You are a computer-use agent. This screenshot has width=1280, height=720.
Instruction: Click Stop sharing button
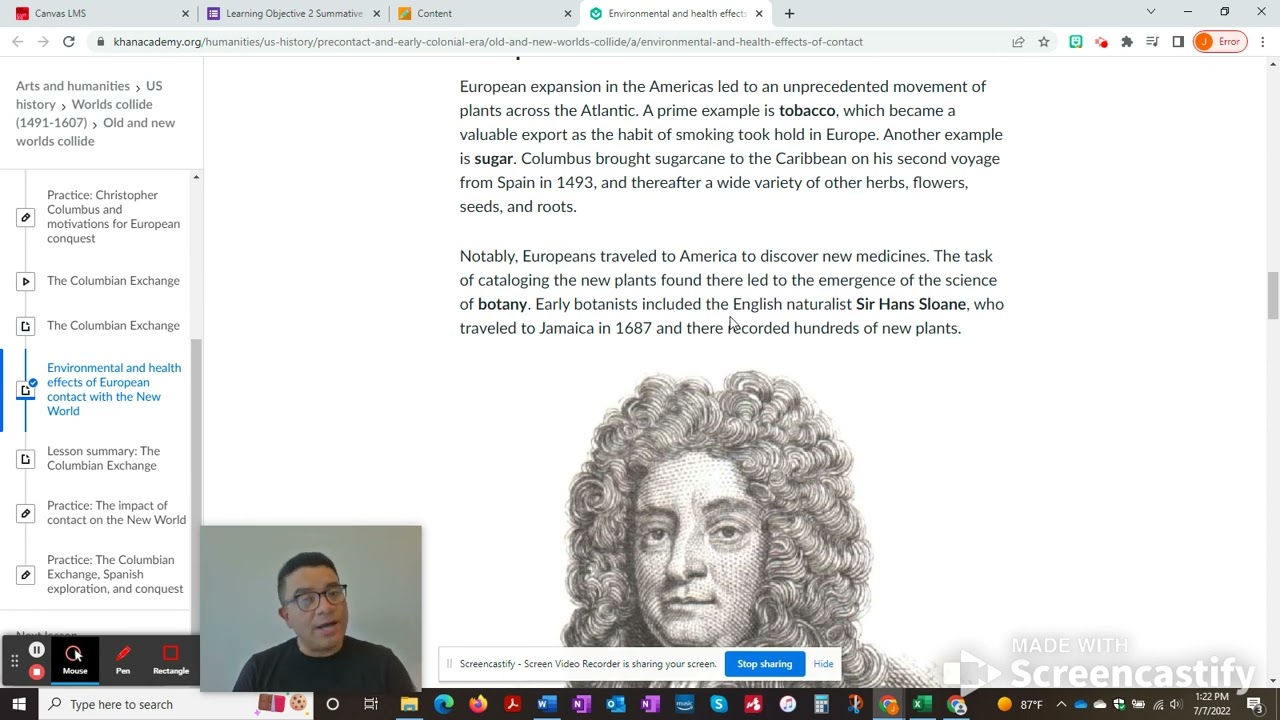point(764,664)
